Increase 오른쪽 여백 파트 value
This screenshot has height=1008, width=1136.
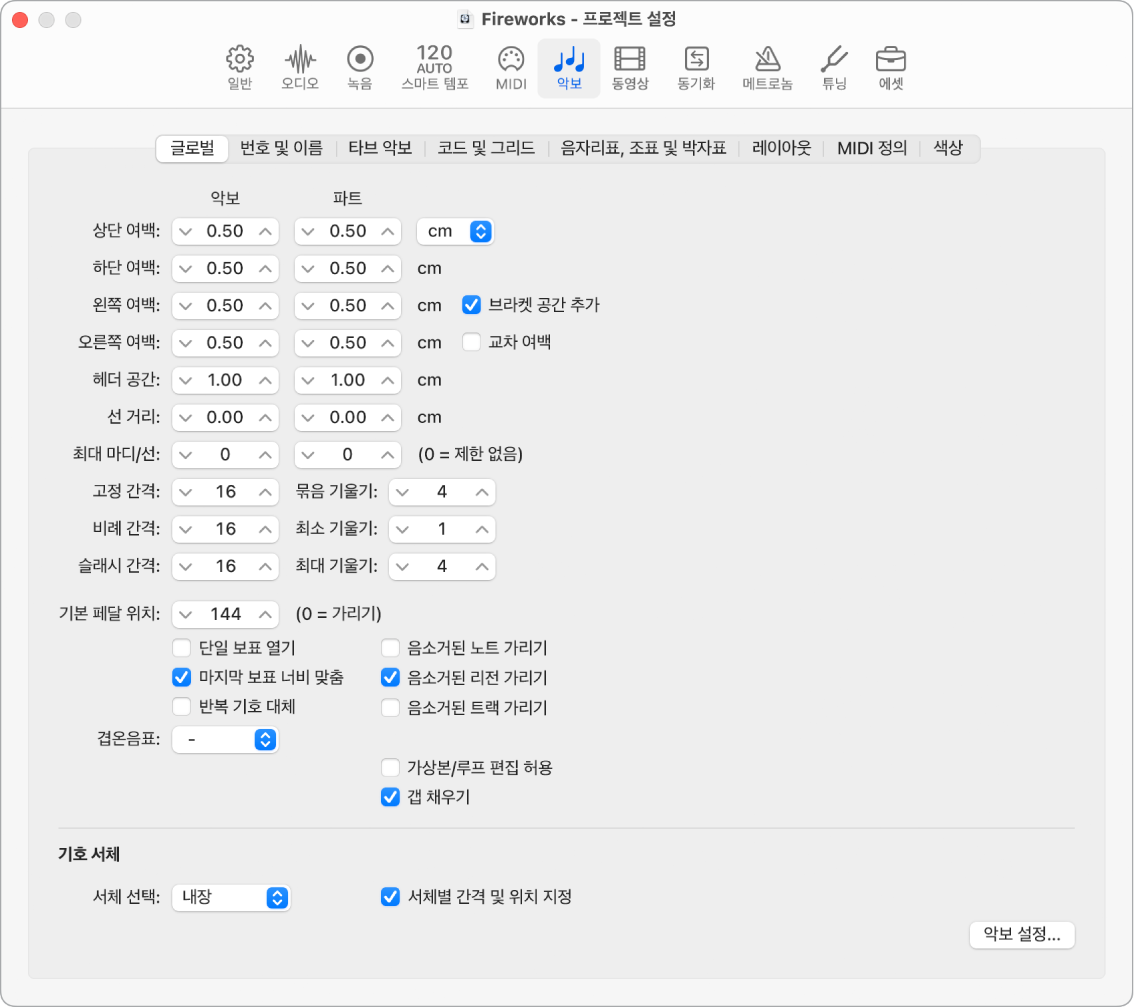(388, 343)
